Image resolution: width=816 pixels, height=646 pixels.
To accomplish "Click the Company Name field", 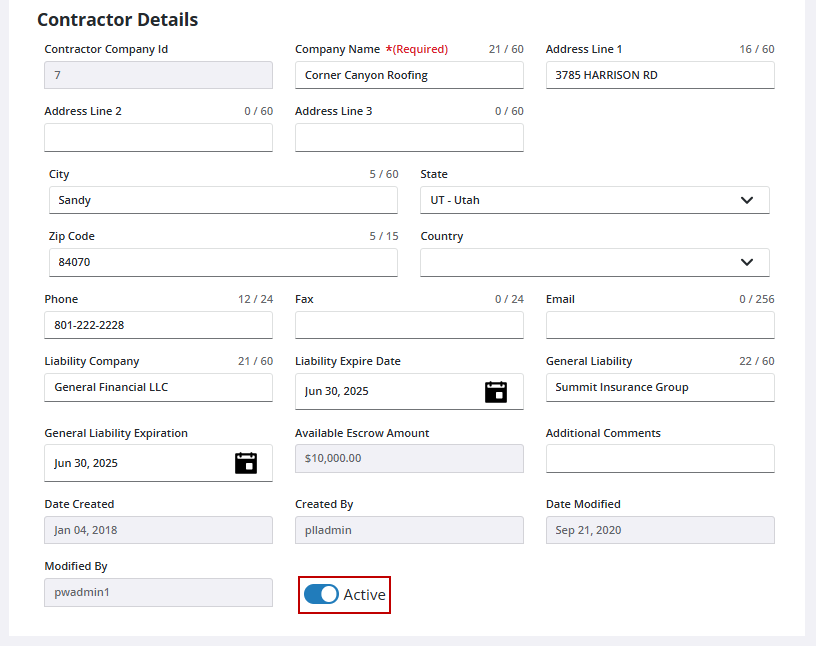I will point(409,75).
